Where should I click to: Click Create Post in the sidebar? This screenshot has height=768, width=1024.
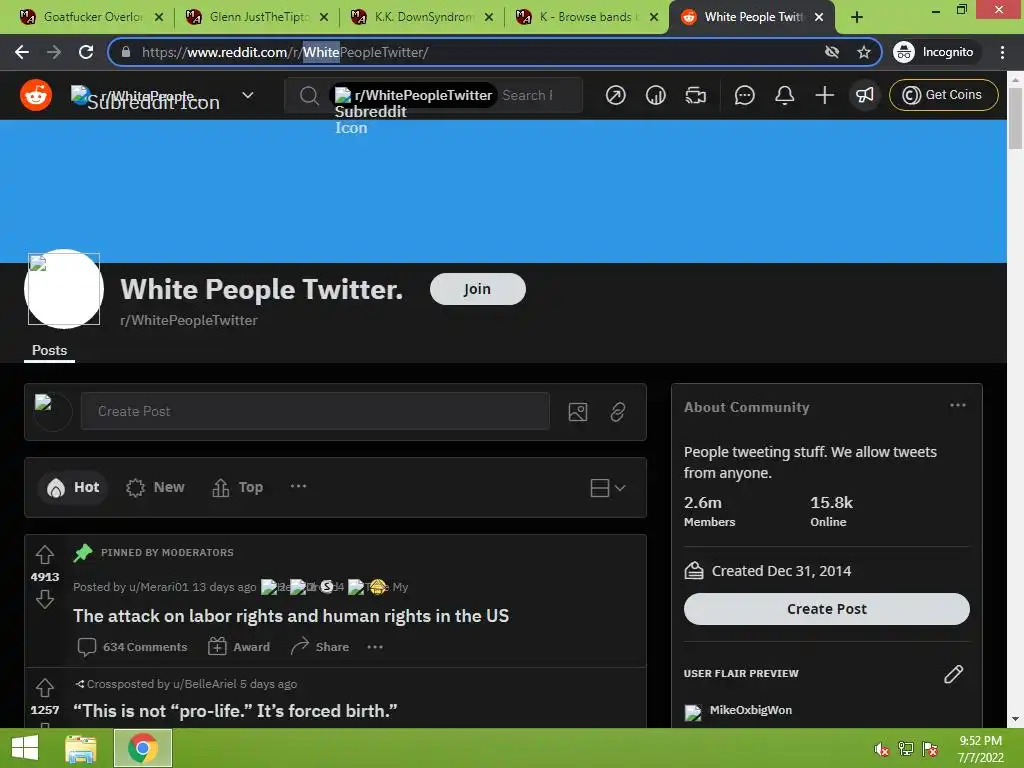(x=826, y=609)
